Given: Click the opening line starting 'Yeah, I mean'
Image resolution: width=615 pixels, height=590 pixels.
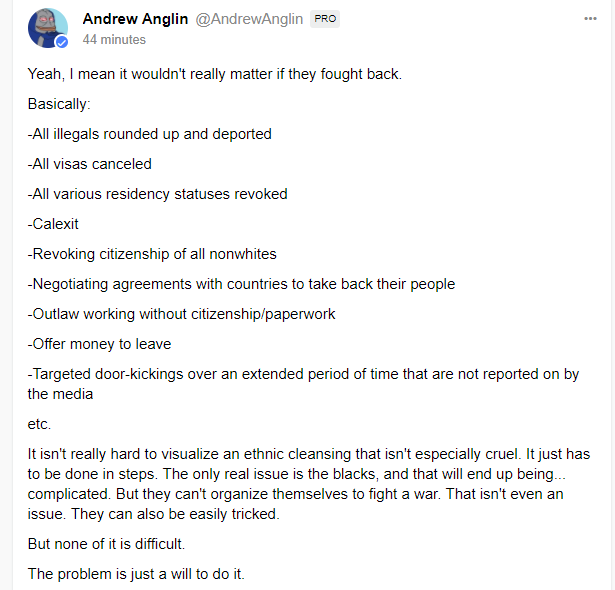Looking at the screenshot, I should coord(214,74).
